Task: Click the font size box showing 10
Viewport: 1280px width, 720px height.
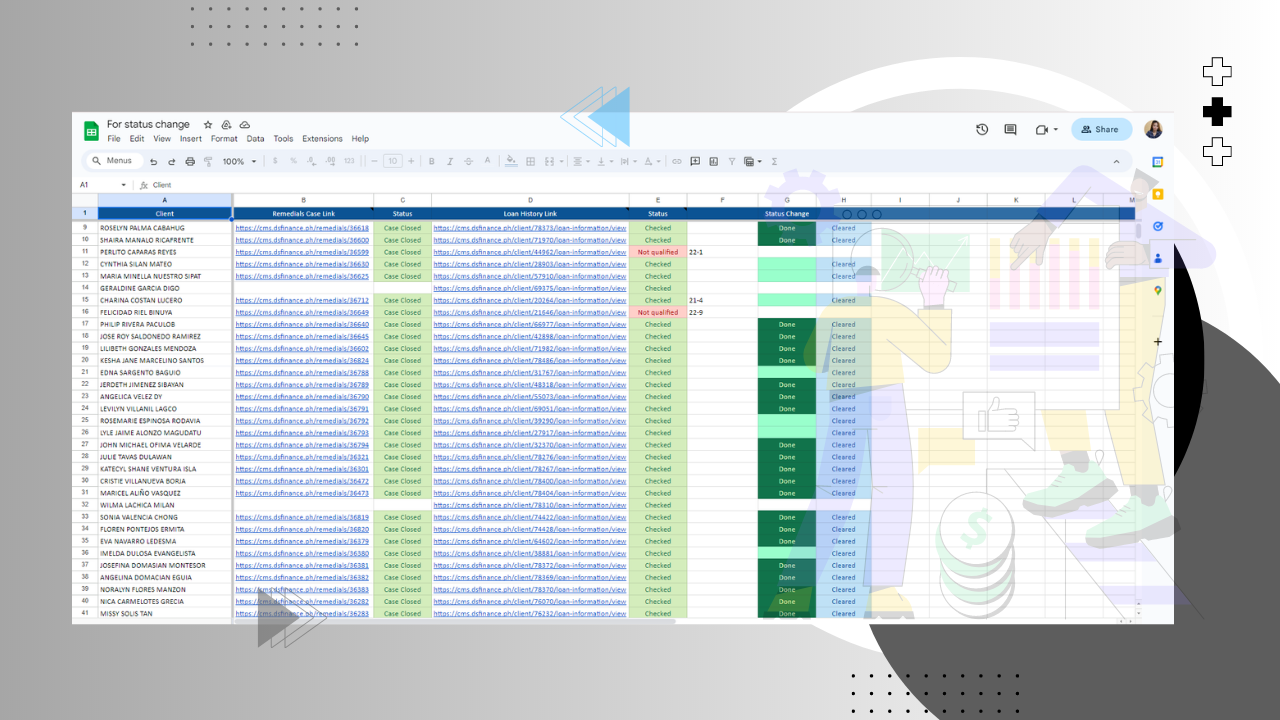Action: click(x=392, y=161)
